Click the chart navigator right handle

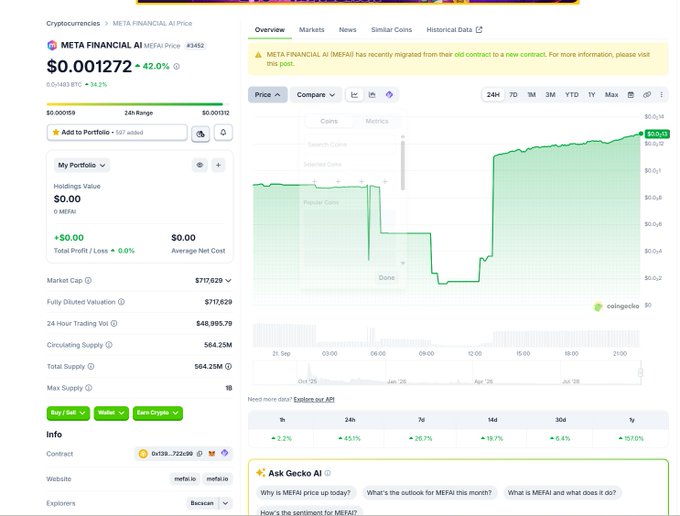tap(640, 372)
